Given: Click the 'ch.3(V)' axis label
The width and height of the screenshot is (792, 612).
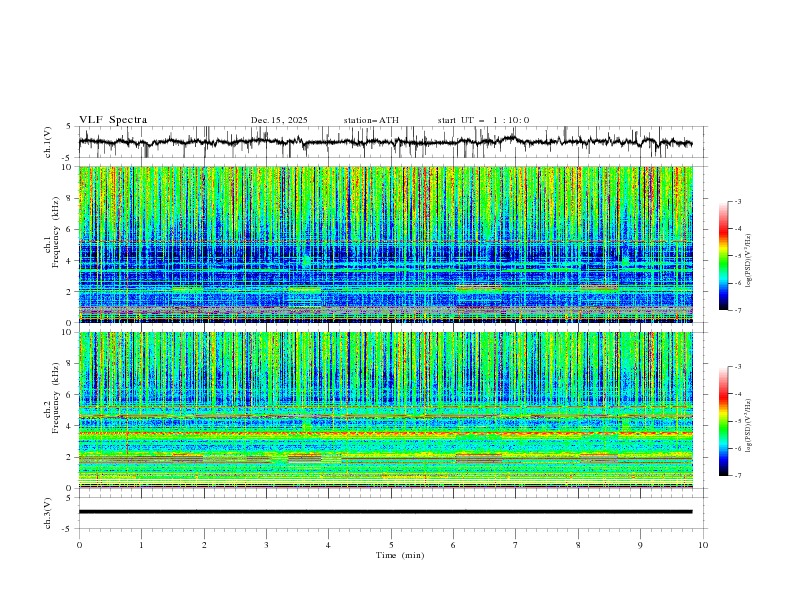Looking at the screenshot, I should point(48,513).
